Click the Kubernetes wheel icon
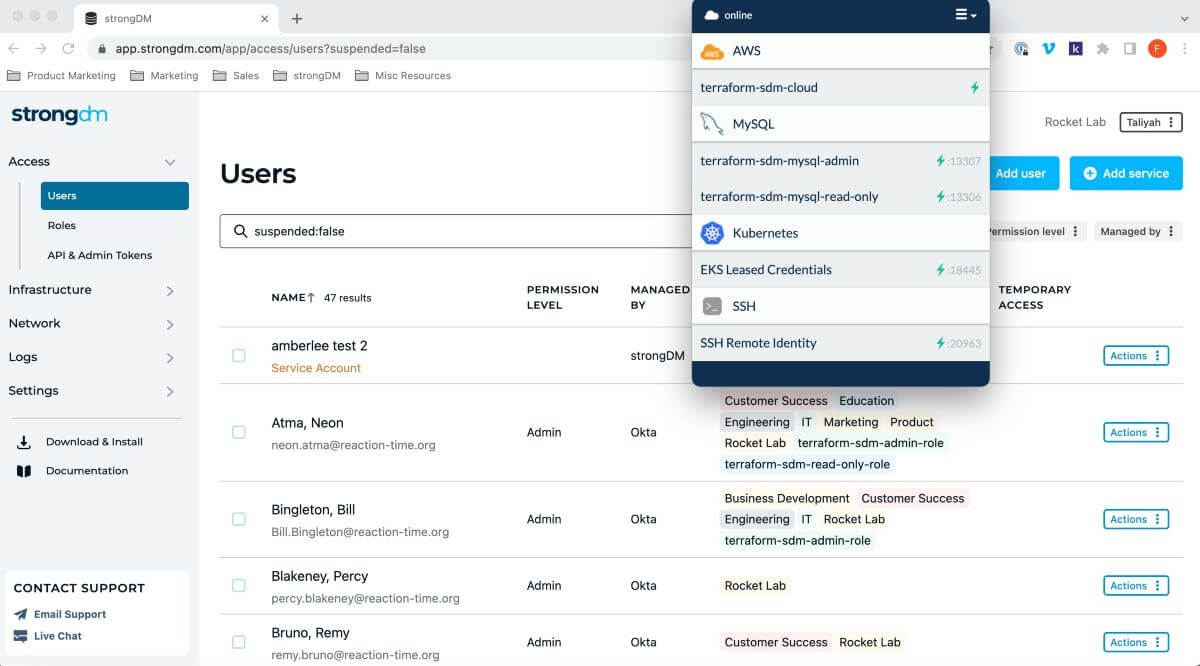Screen dimensions: 1200x666 coord(712,233)
